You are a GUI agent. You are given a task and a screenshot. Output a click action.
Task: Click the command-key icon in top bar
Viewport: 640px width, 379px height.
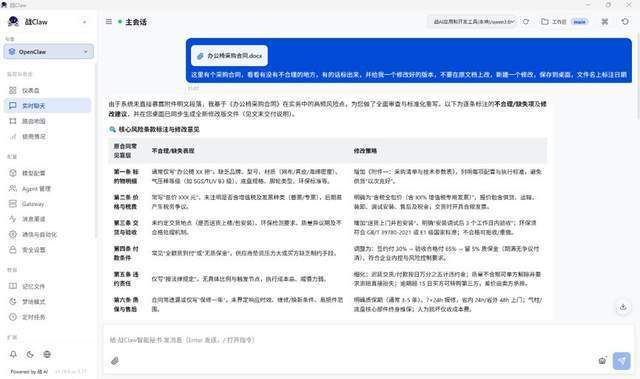[x=605, y=22]
